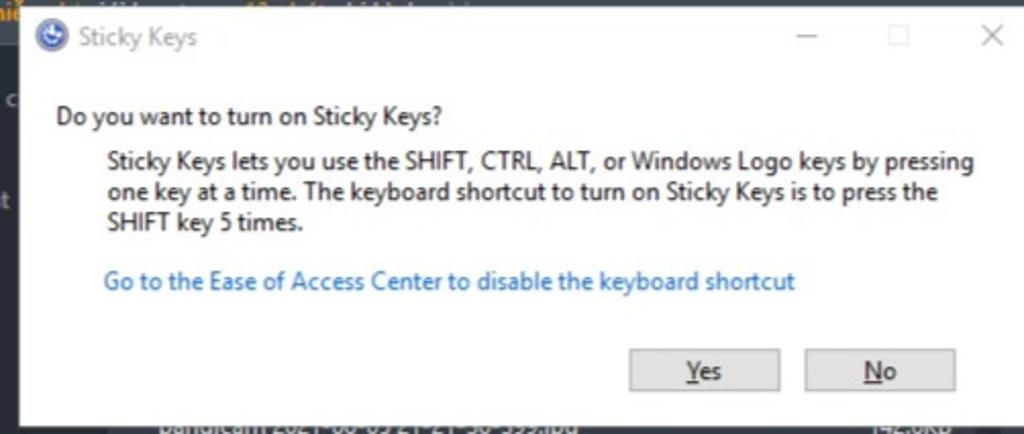1024x434 pixels.
Task: Click the greyed-out maximize button
Action: pos(899,35)
